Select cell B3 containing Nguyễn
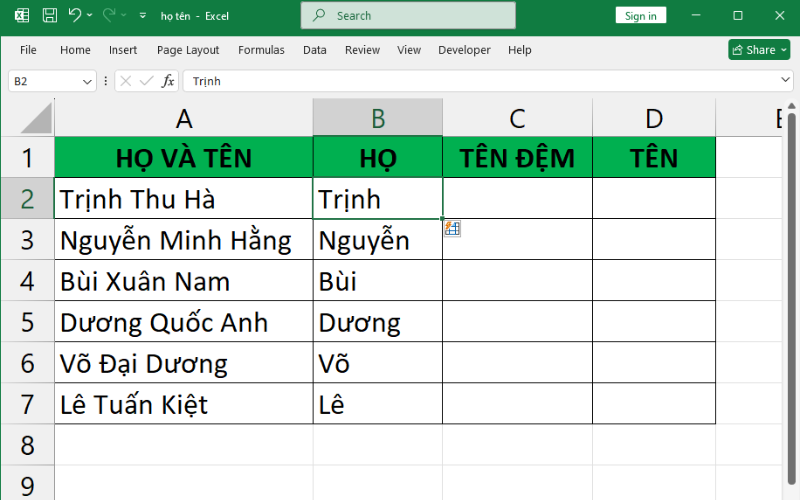This screenshot has height=500, width=800. click(x=378, y=240)
